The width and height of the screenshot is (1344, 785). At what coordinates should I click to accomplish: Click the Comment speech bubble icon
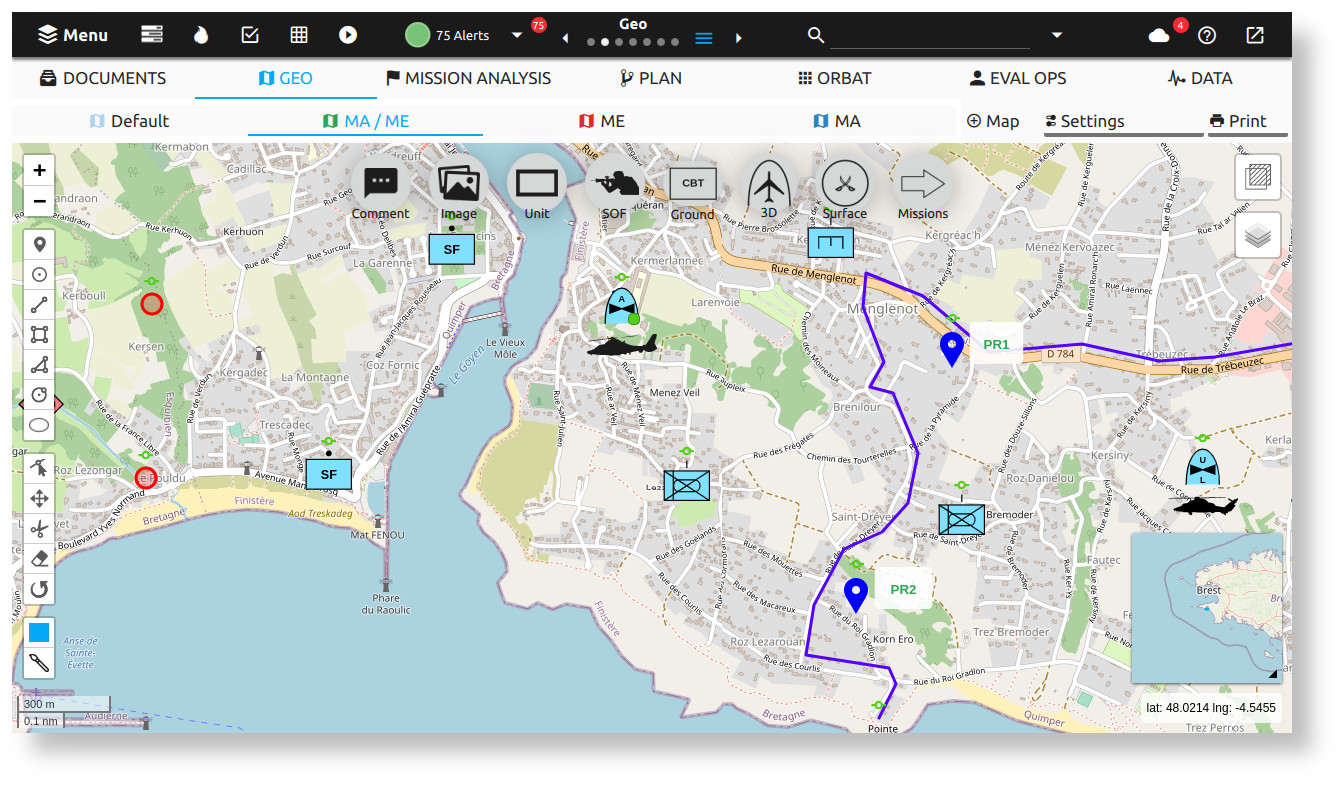[x=380, y=184]
